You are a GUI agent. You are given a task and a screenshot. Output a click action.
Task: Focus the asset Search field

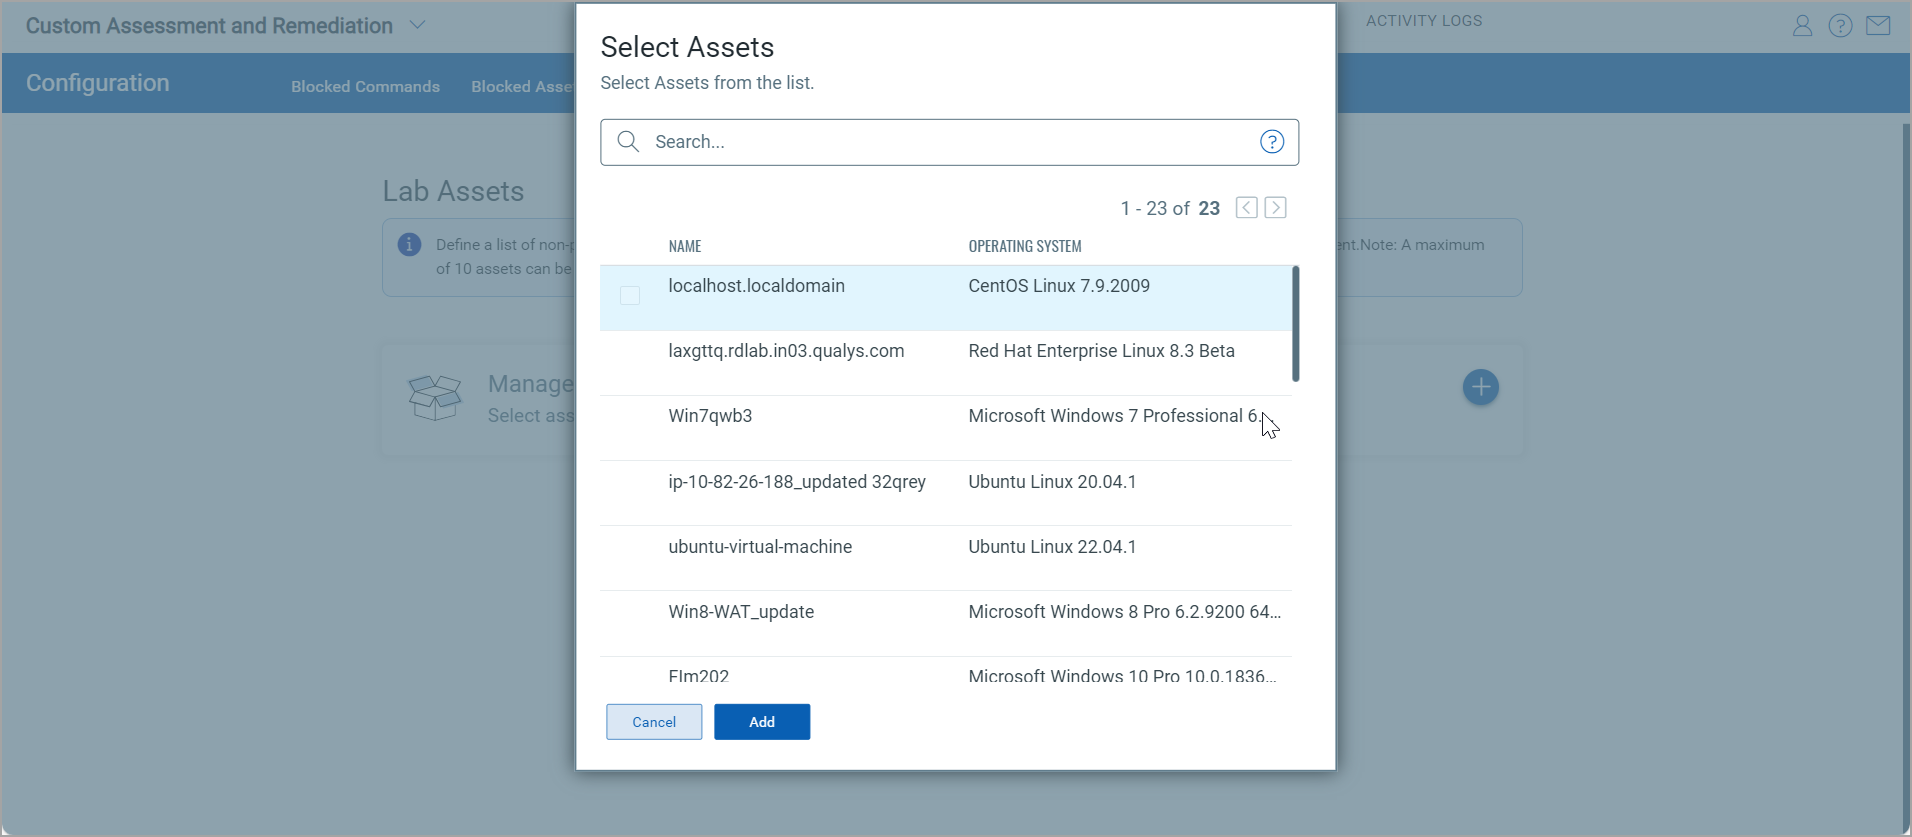click(950, 142)
